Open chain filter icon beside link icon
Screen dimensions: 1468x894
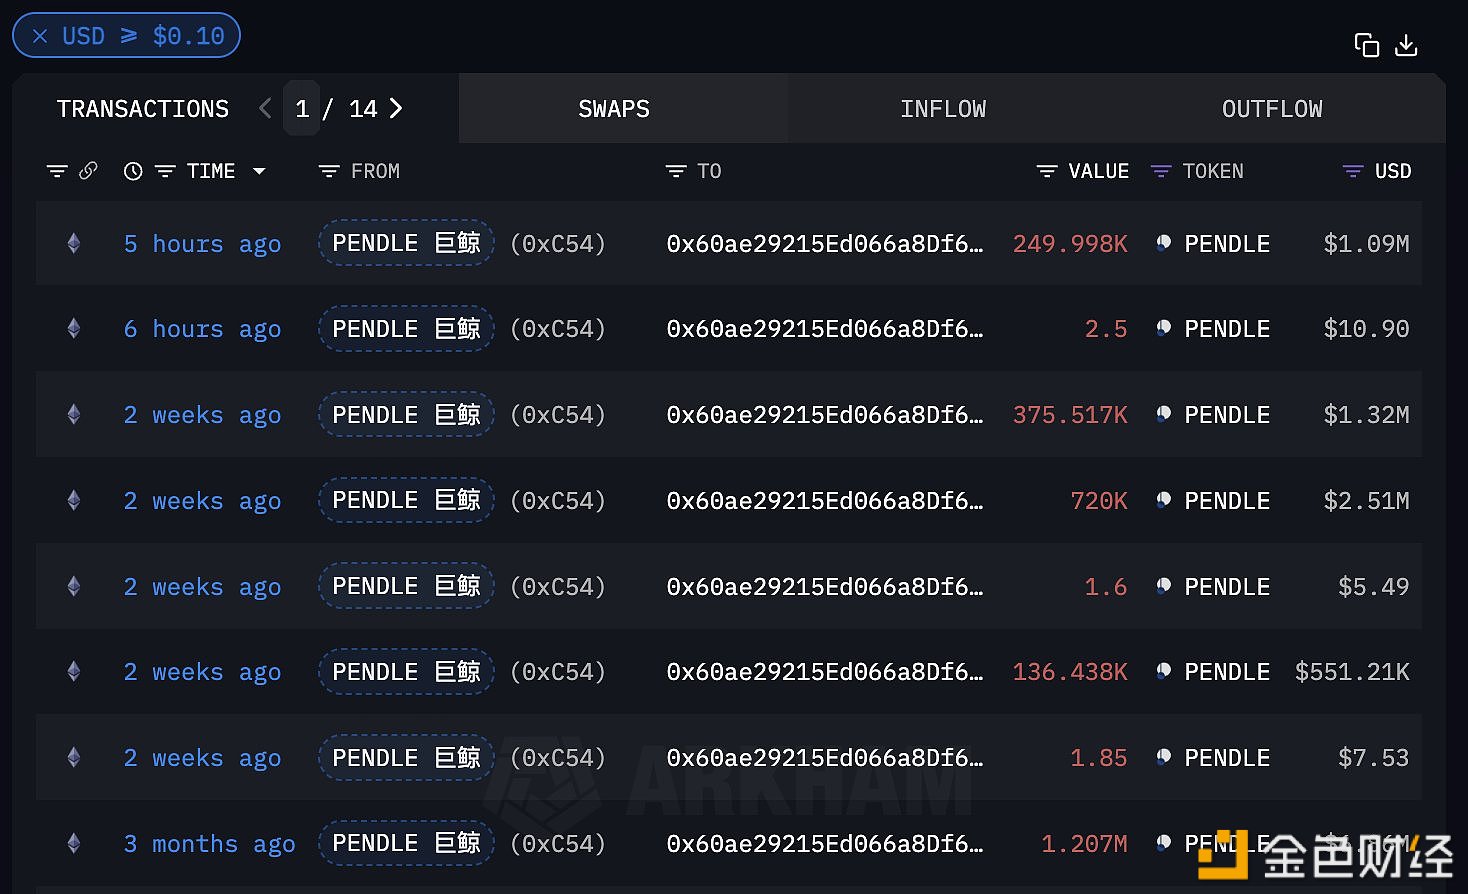click(57, 171)
